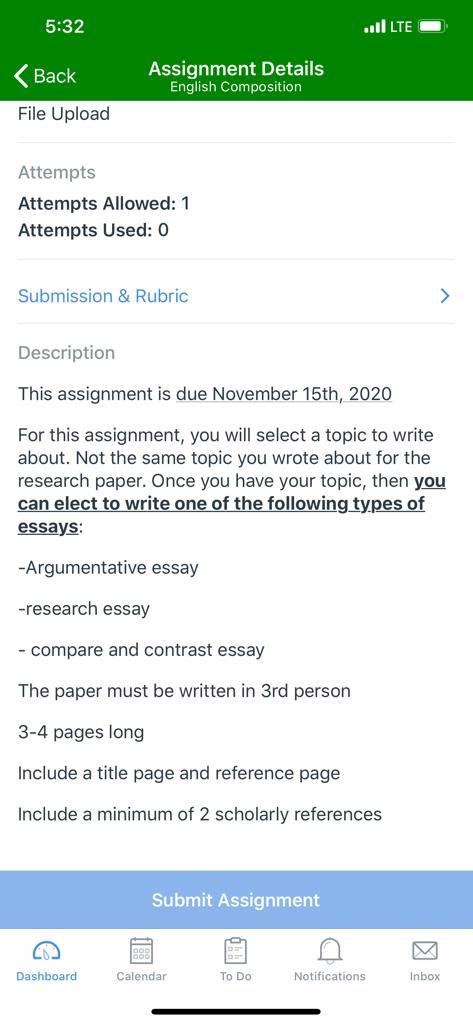Tap the Assignment Details header title
The image size is (473, 1024).
click(236, 69)
